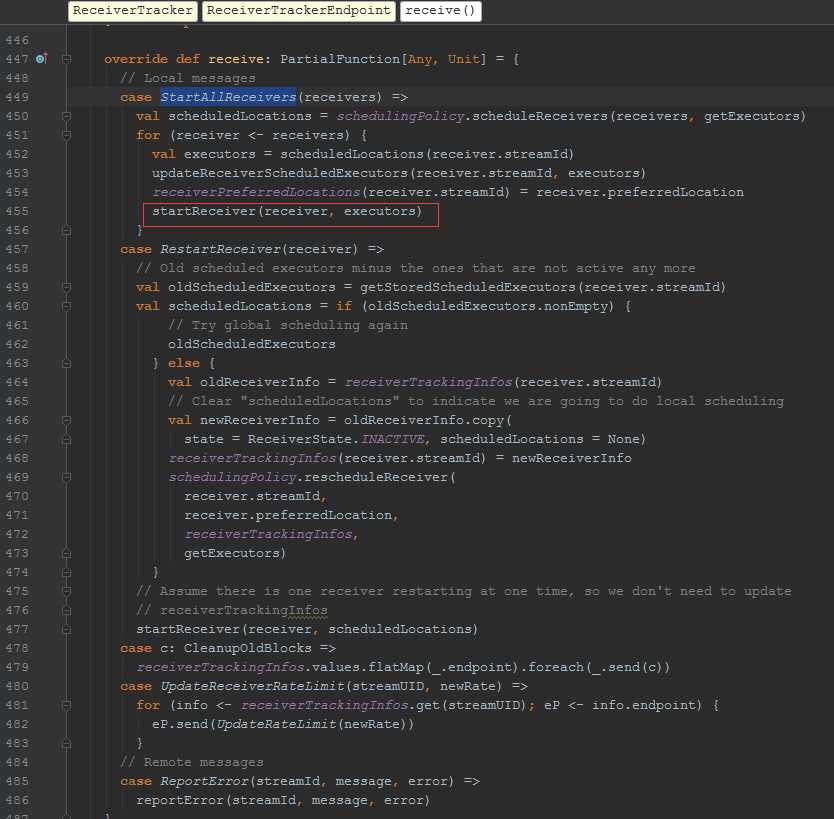Image resolution: width=834 pixels, height=819 pixels.
Task: Click getExecutors on line 473
Action: (x=232, y=553)
